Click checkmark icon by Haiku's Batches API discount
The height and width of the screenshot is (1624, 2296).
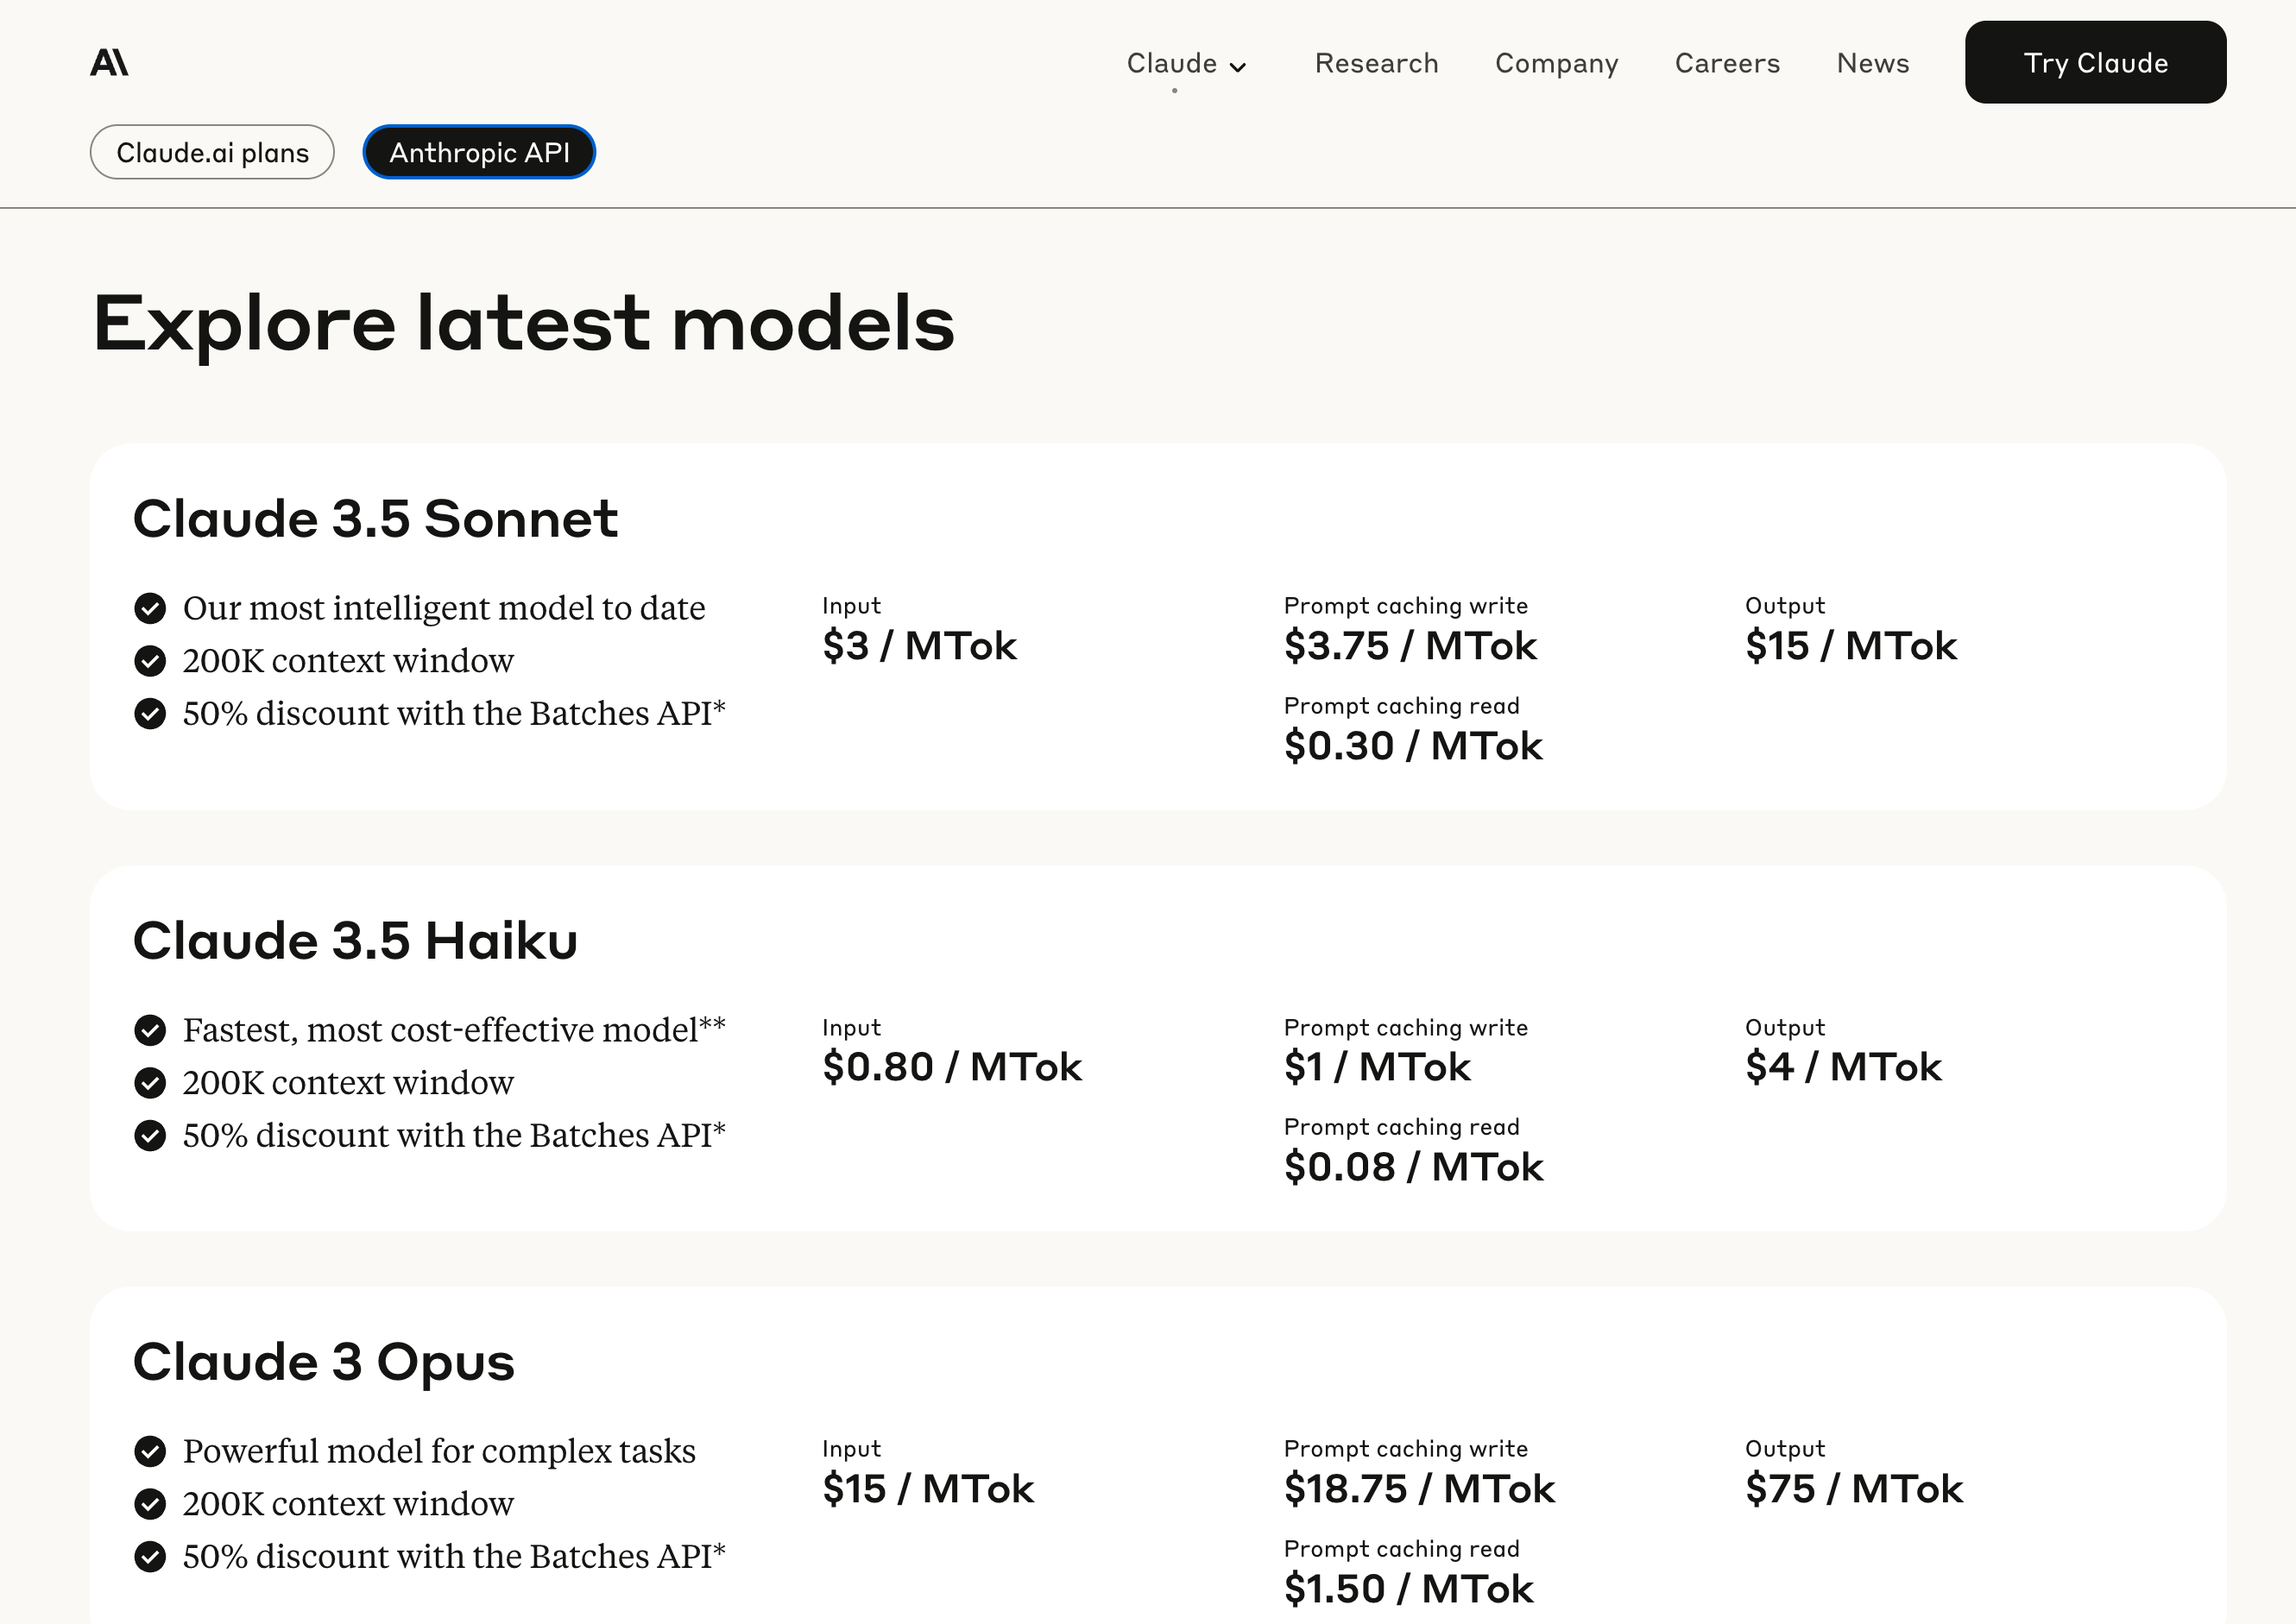[150, 1136]
